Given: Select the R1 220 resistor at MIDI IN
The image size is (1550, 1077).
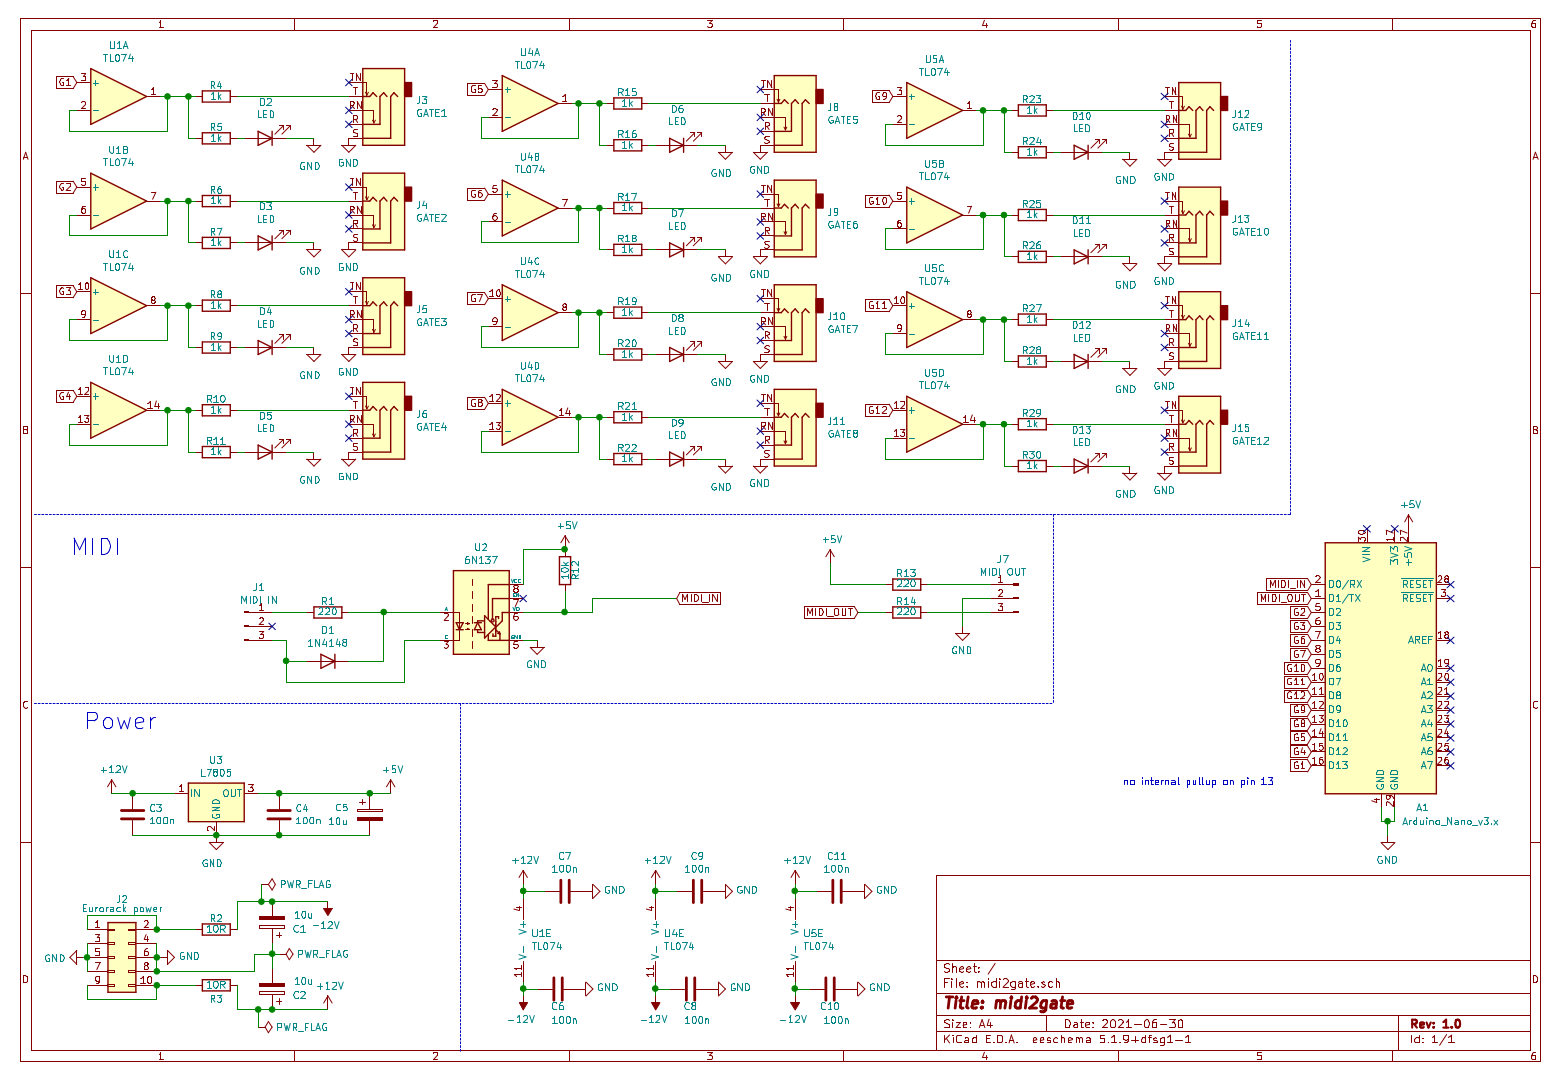Looking at the screenshot, I should click(x=327, y=612).
